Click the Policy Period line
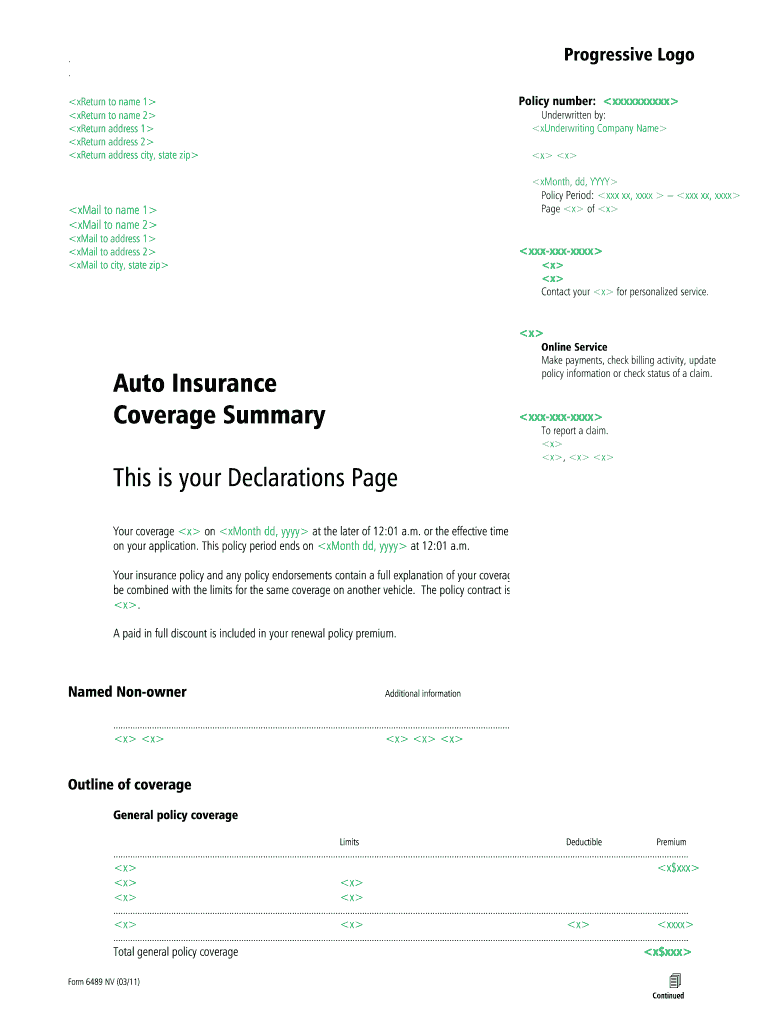The height and width of the screenshot is (1024, 770). tap(640, 195)
